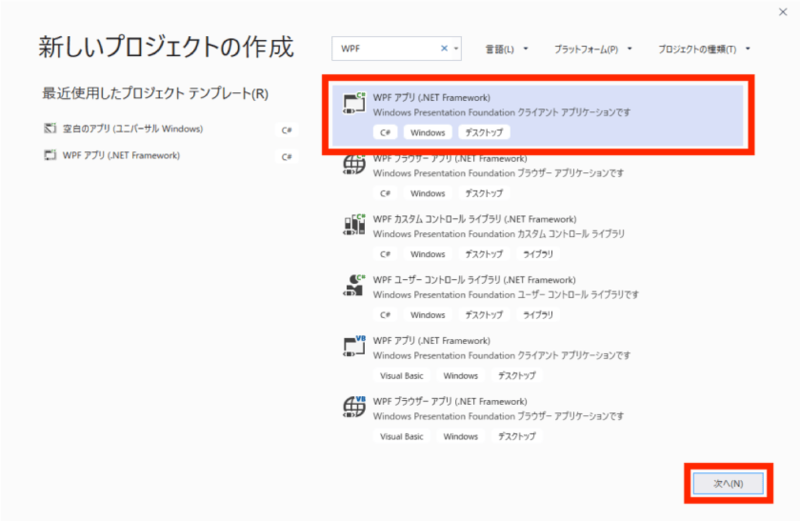
Task: Click the 次へ(N) button
Action: pyautogui.click(x=728, y=483)
